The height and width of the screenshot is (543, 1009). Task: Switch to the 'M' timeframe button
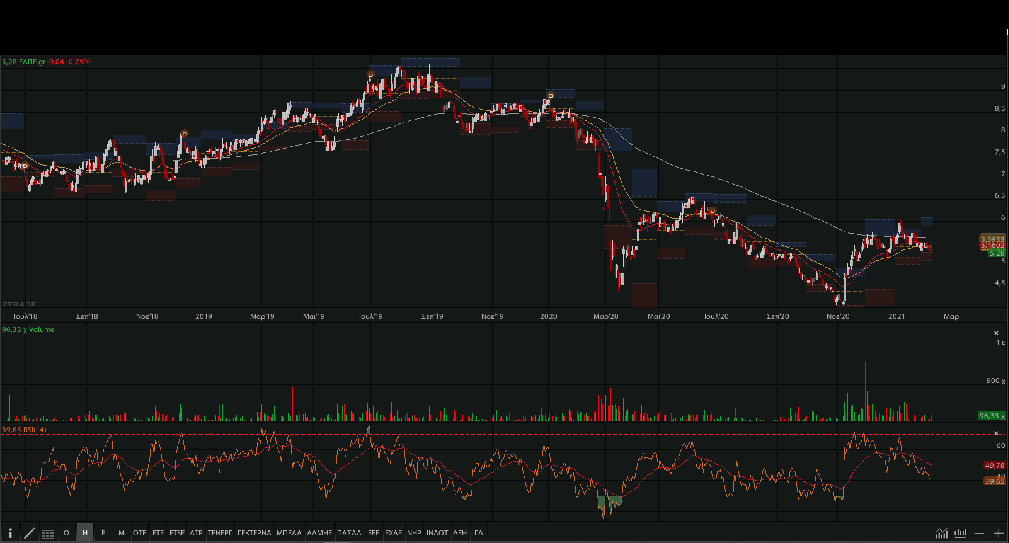click(x=121, y=533)
